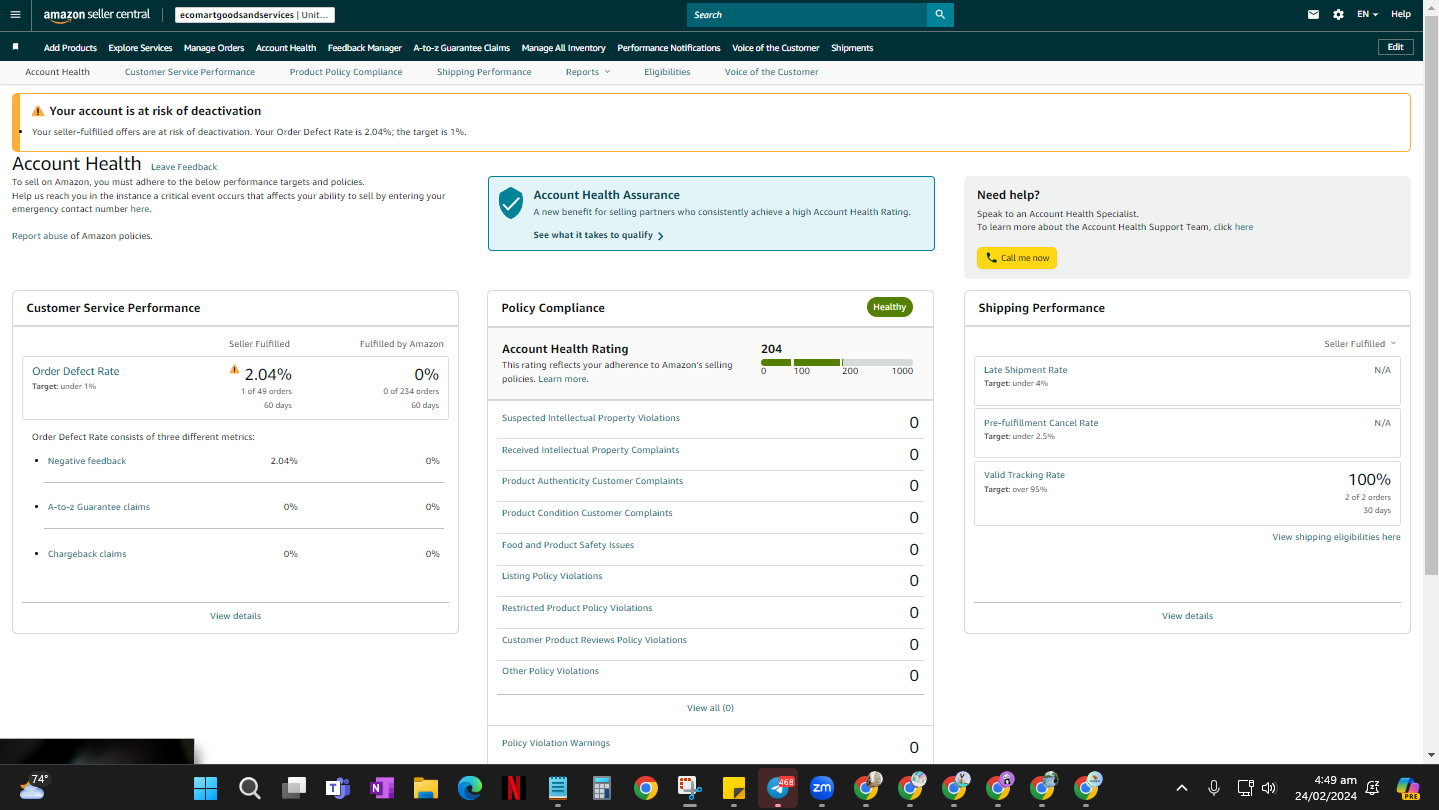Click the search magnifier button
This screenshot has width=1439, height=810.
940,15
